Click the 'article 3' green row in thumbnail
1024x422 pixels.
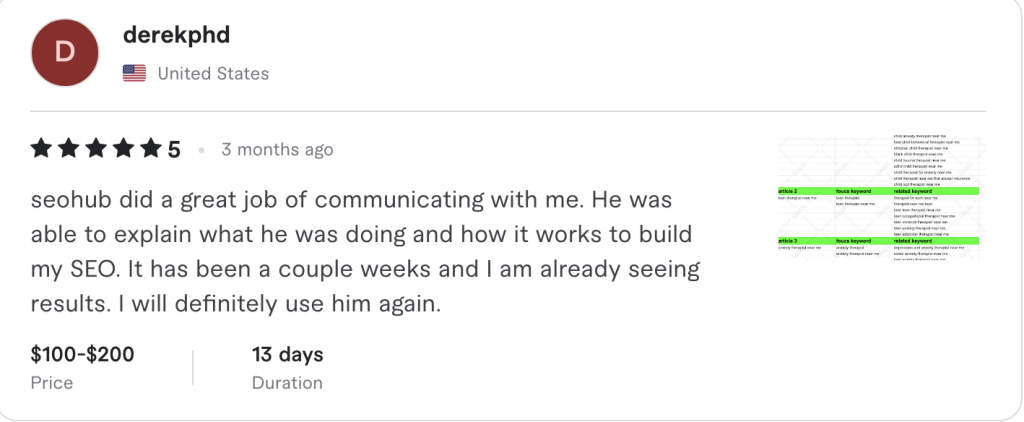pos(878,241)
